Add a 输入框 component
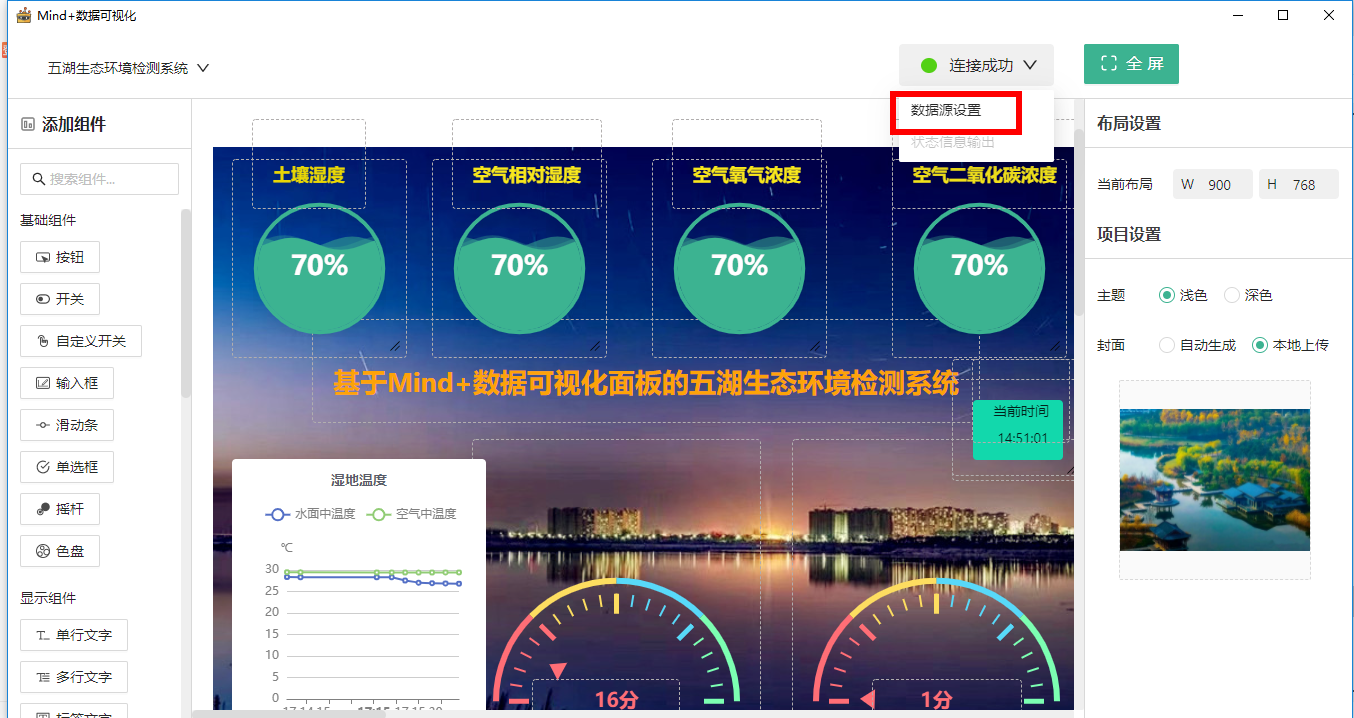Image resolution: width=1354 pixels, height=718 pixels. coord(67,383)
